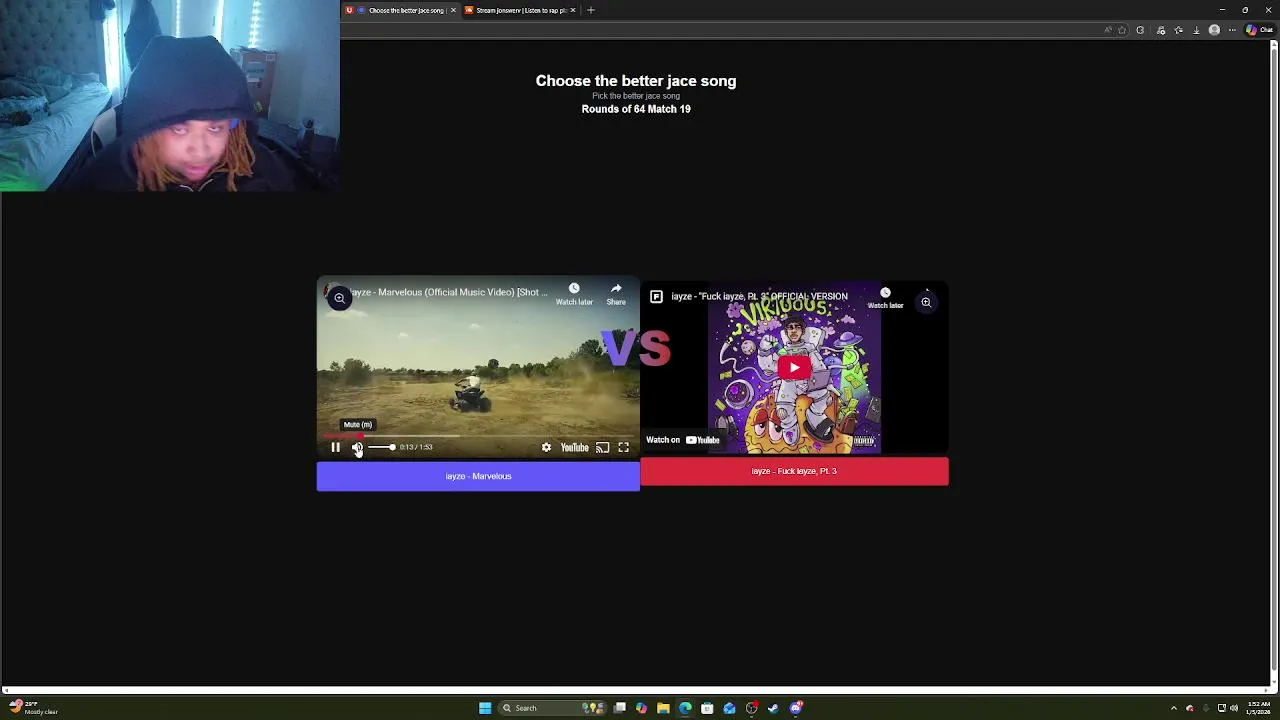
Task: Switch to 'Stream jonswerv' SoundCloud tab
Action: [x=521, y=10]
